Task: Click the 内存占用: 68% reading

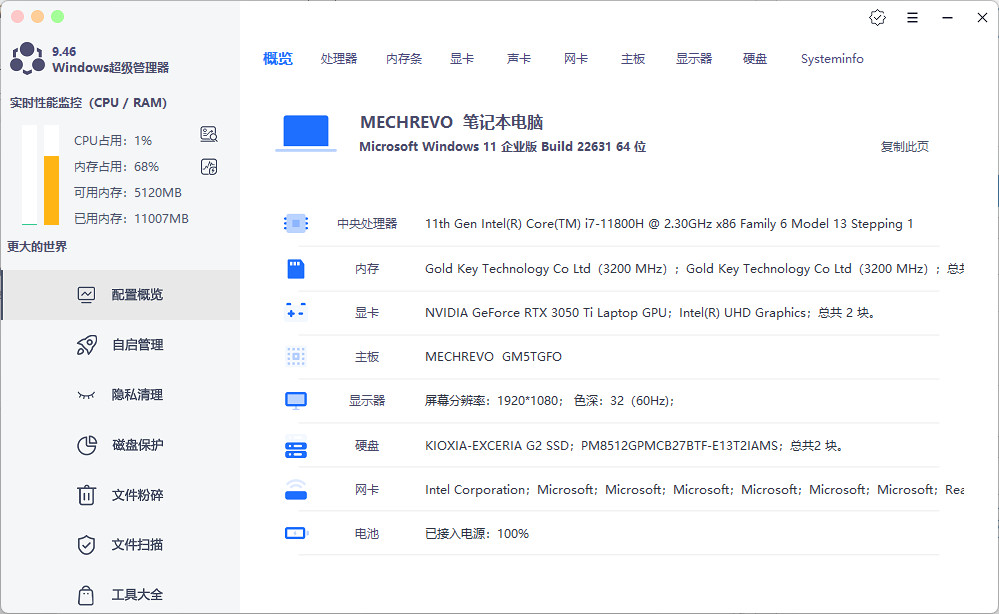Action: (117, 167)
